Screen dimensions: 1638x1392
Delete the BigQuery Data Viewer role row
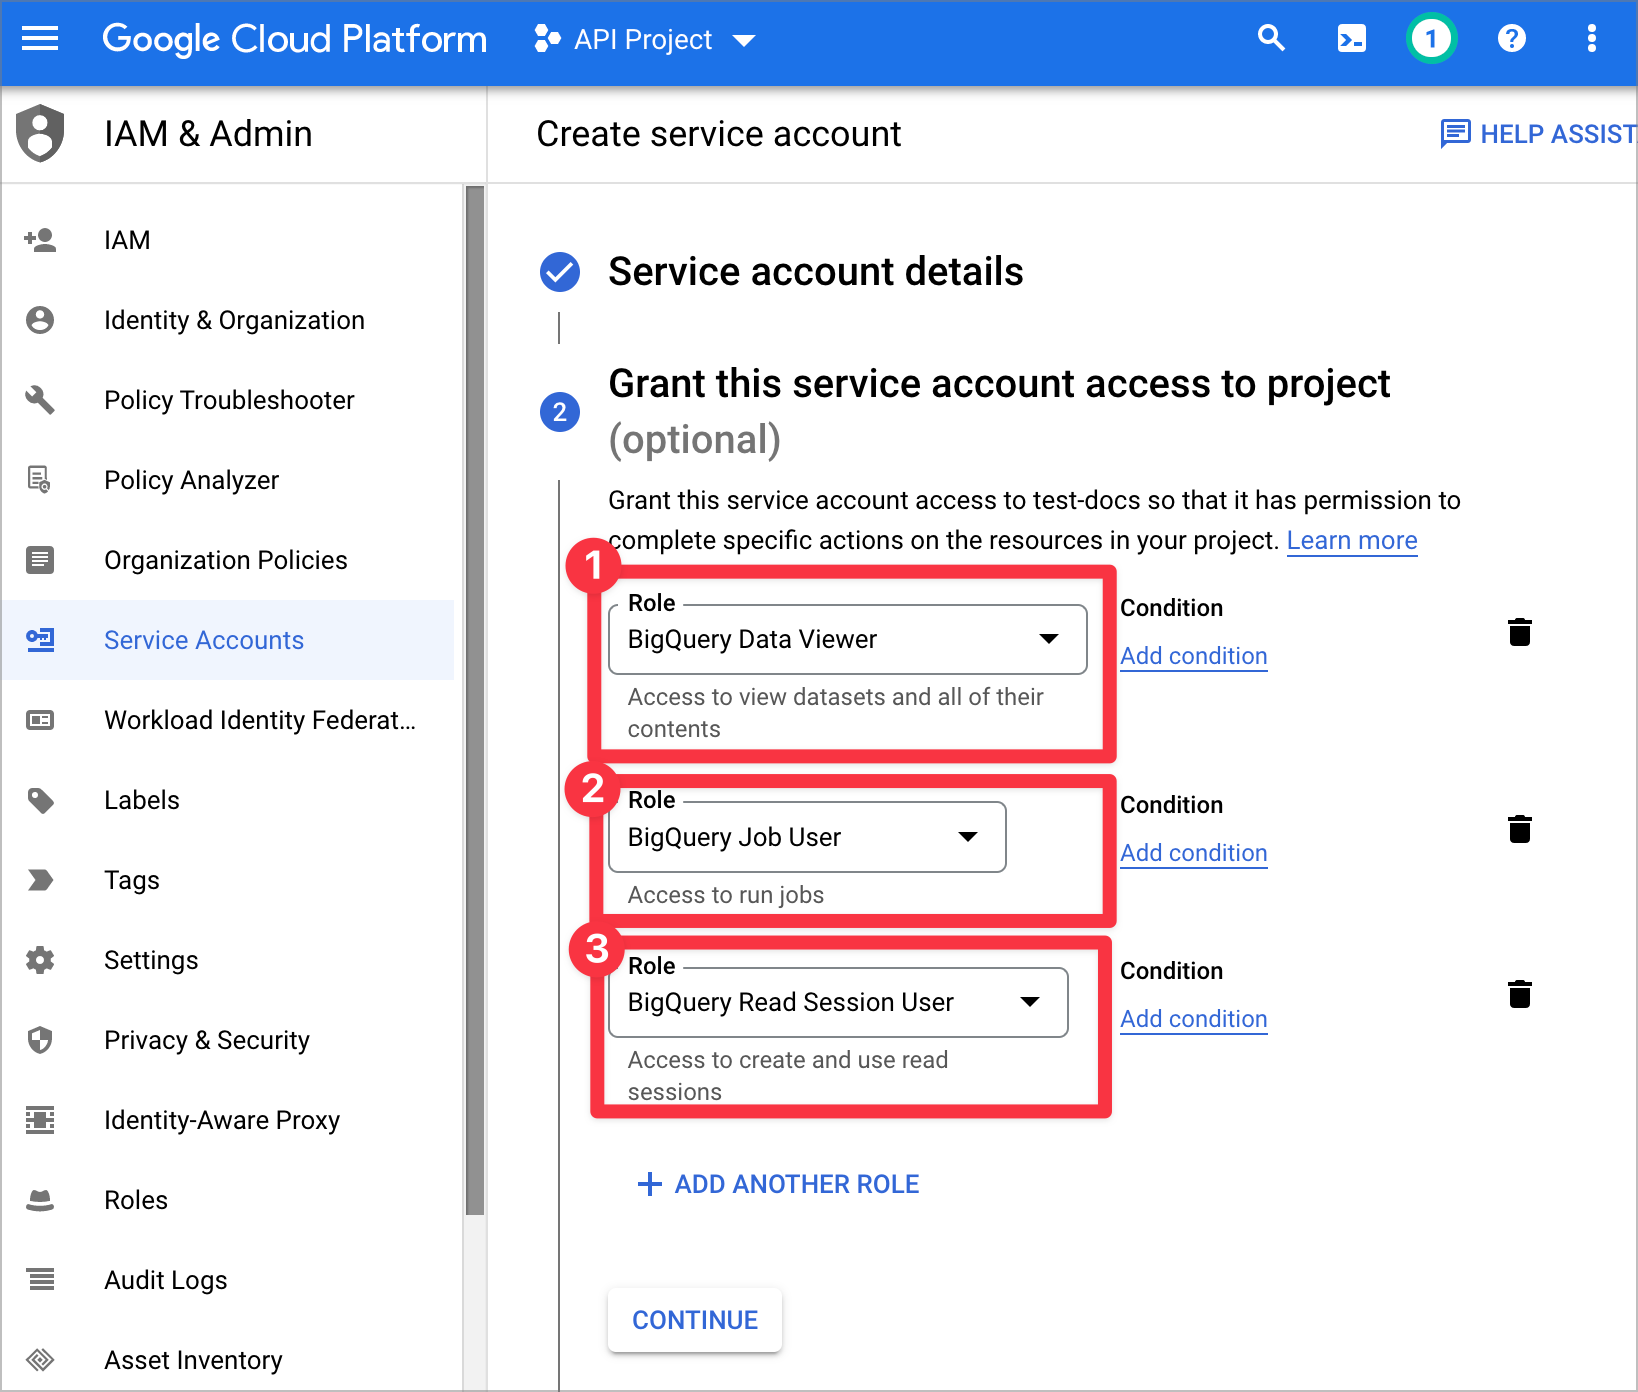tap(1520, 632)
